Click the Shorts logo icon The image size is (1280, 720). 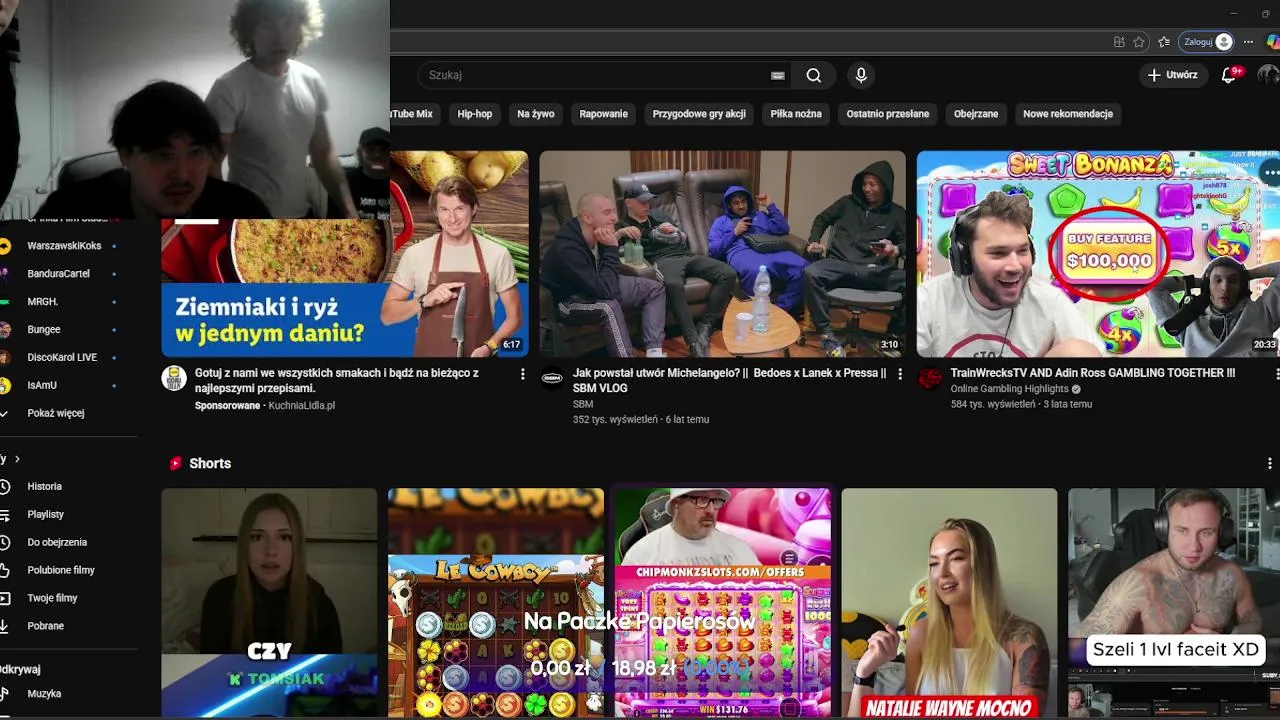coord(176,464)
